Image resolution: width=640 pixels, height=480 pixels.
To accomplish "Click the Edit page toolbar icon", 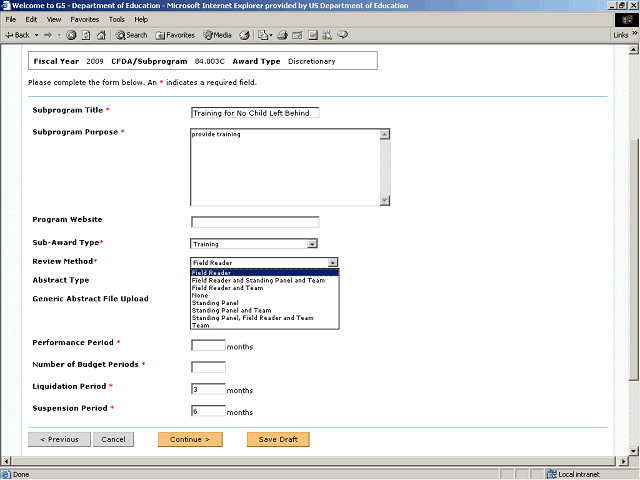I will coord(297,35).
